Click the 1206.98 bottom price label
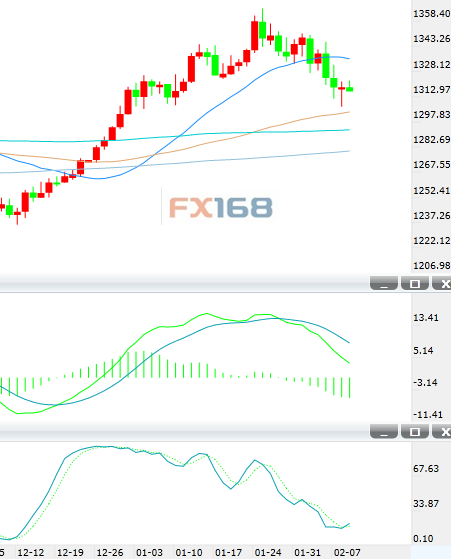The height and width of the screenshot is (559, 451). 431,265
